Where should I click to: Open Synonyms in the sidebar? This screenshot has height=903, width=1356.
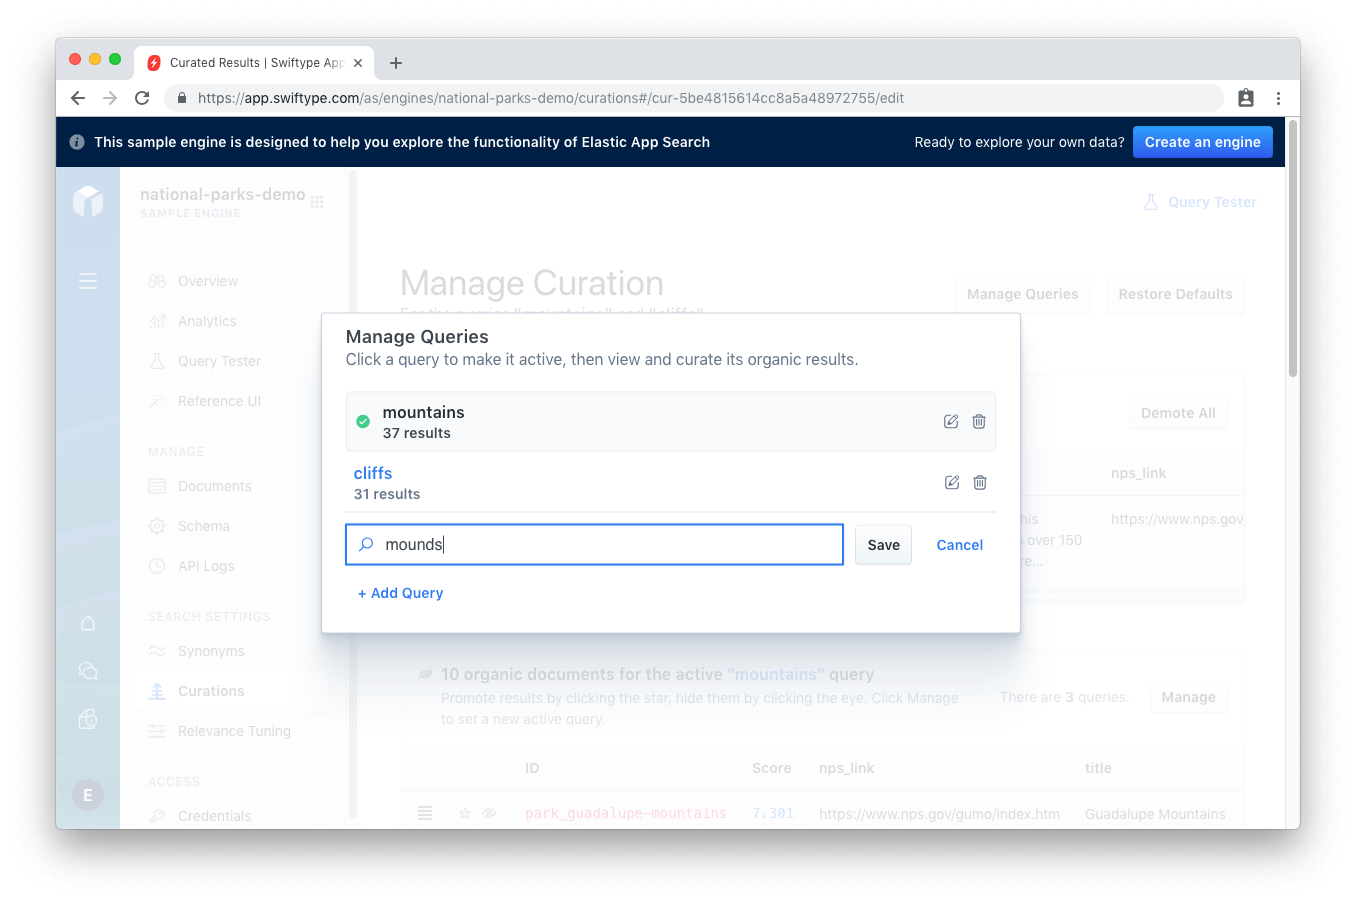pos(211,651)
